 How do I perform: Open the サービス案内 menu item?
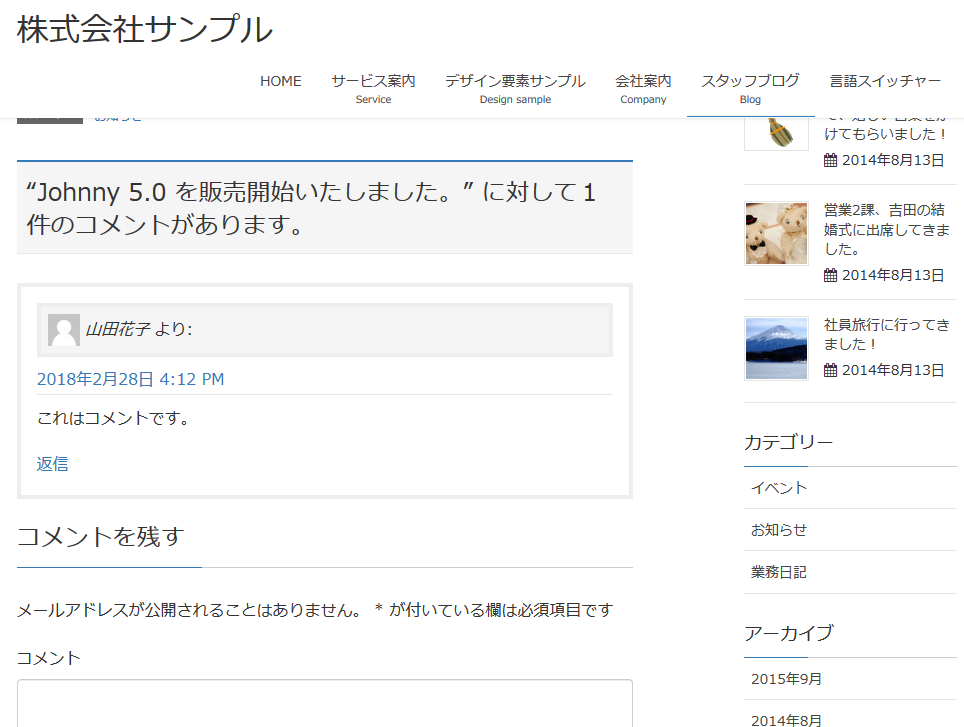(373, 88)
